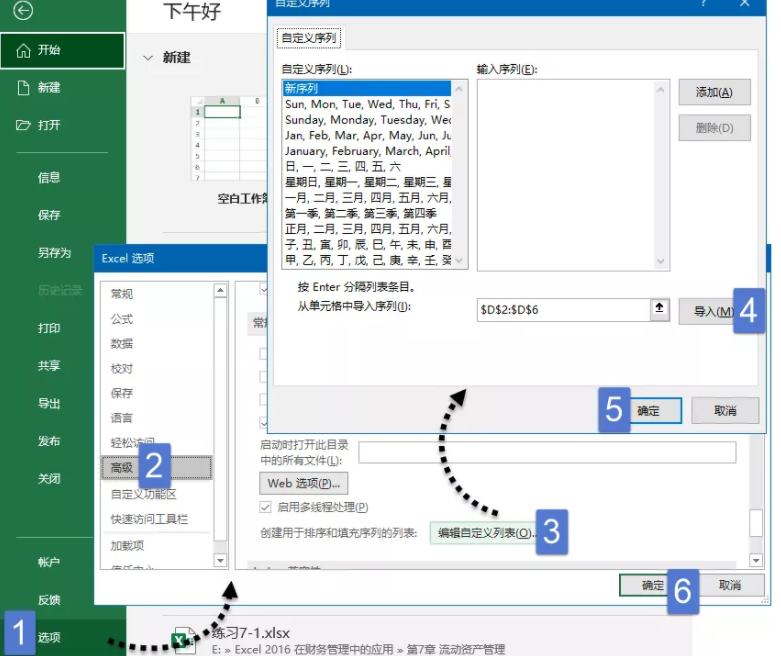This screenshot has height=656, width=781.
Task: Click the 导入 button
Action: pos(707,312)
